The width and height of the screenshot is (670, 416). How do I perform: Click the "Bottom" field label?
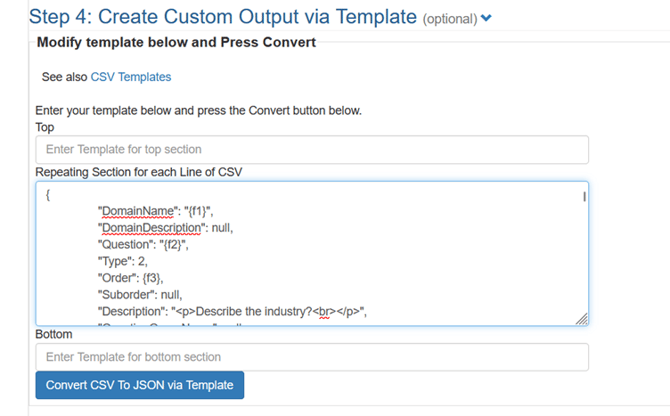click(x=53, y=334)
